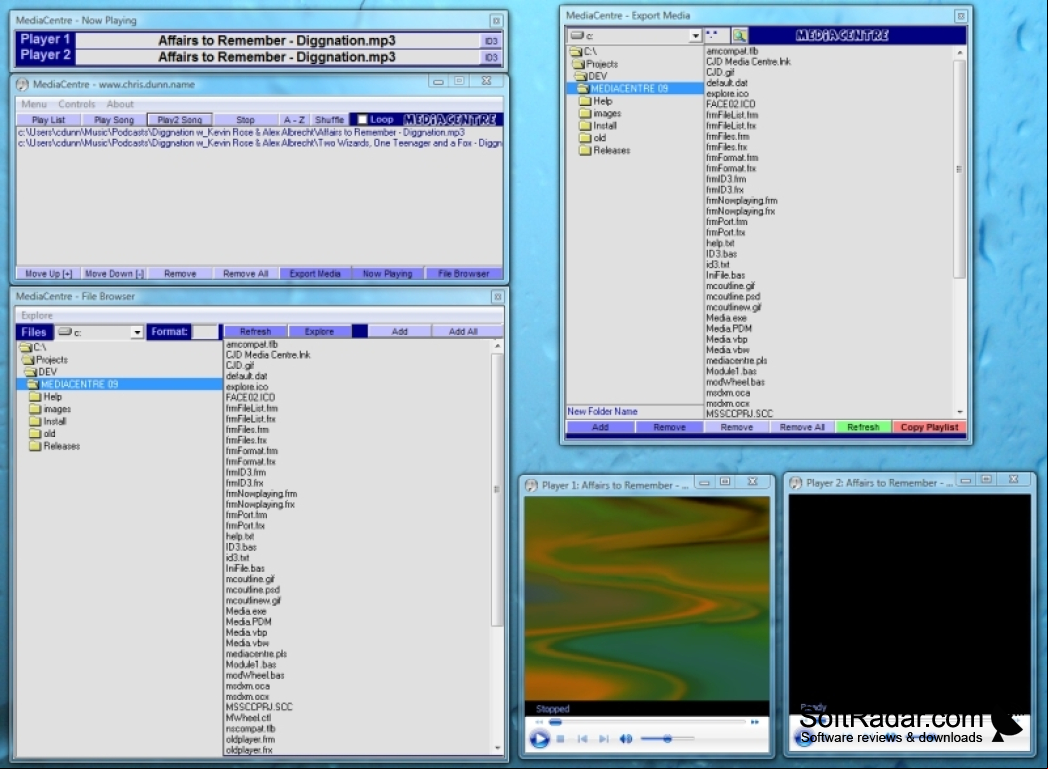Move selected track up with Move Up [+]

click(49, 274)
